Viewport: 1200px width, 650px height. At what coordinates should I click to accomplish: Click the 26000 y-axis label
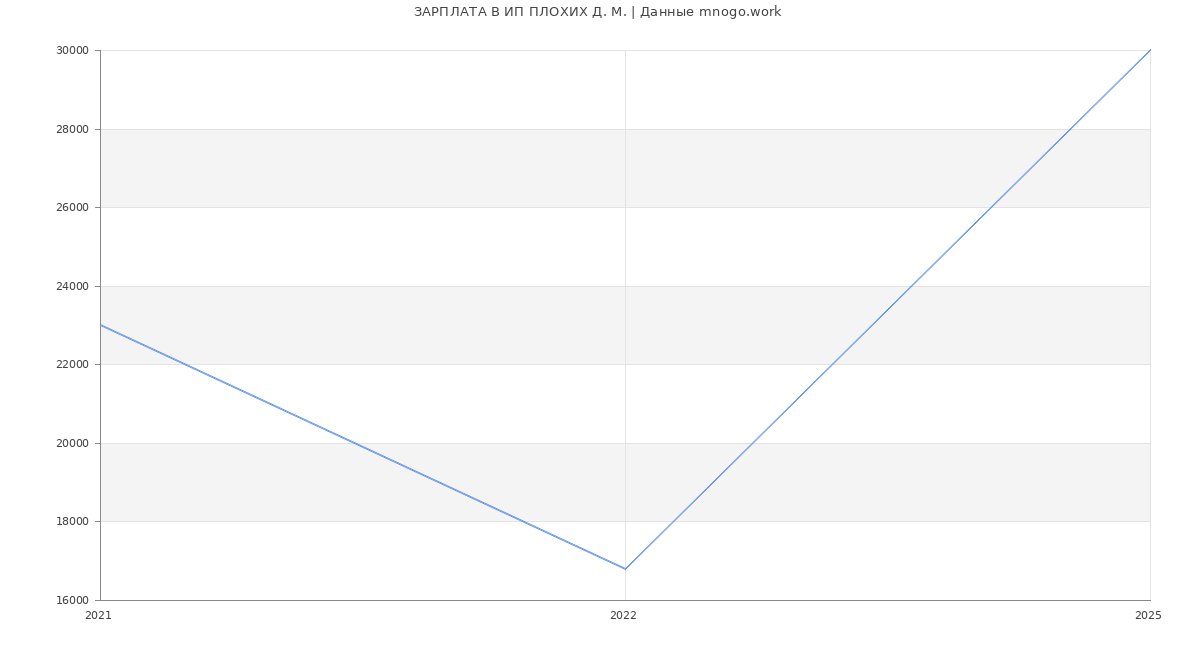click(x=75, y=208)
